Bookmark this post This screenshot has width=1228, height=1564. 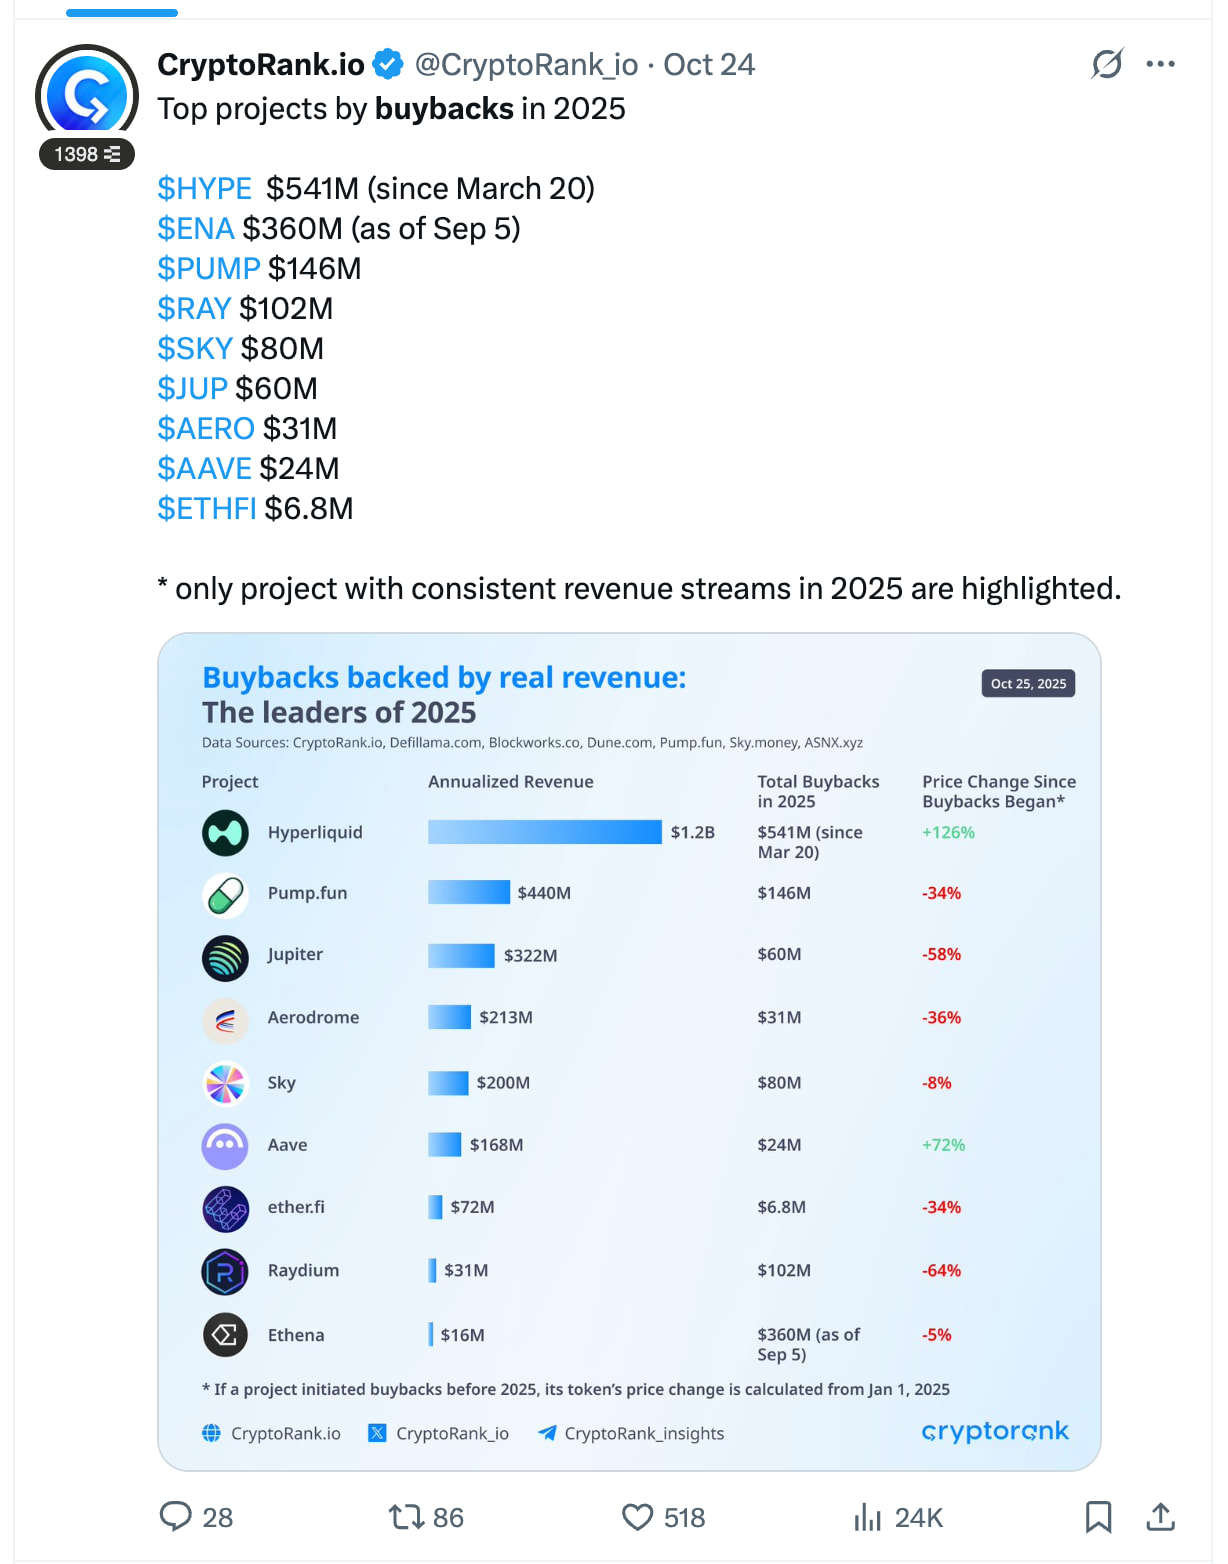pos(1098,1517)
